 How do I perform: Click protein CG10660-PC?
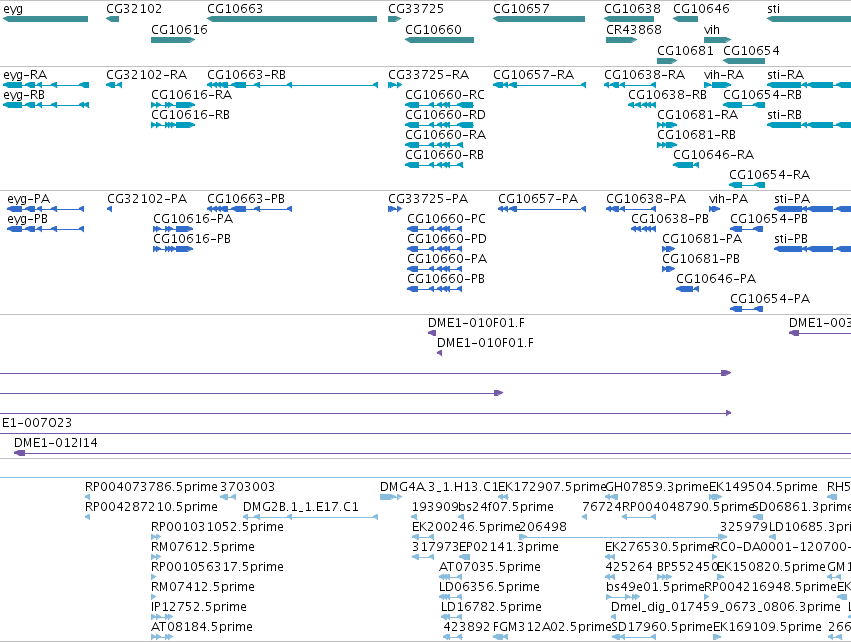click(x=435, y=229)
